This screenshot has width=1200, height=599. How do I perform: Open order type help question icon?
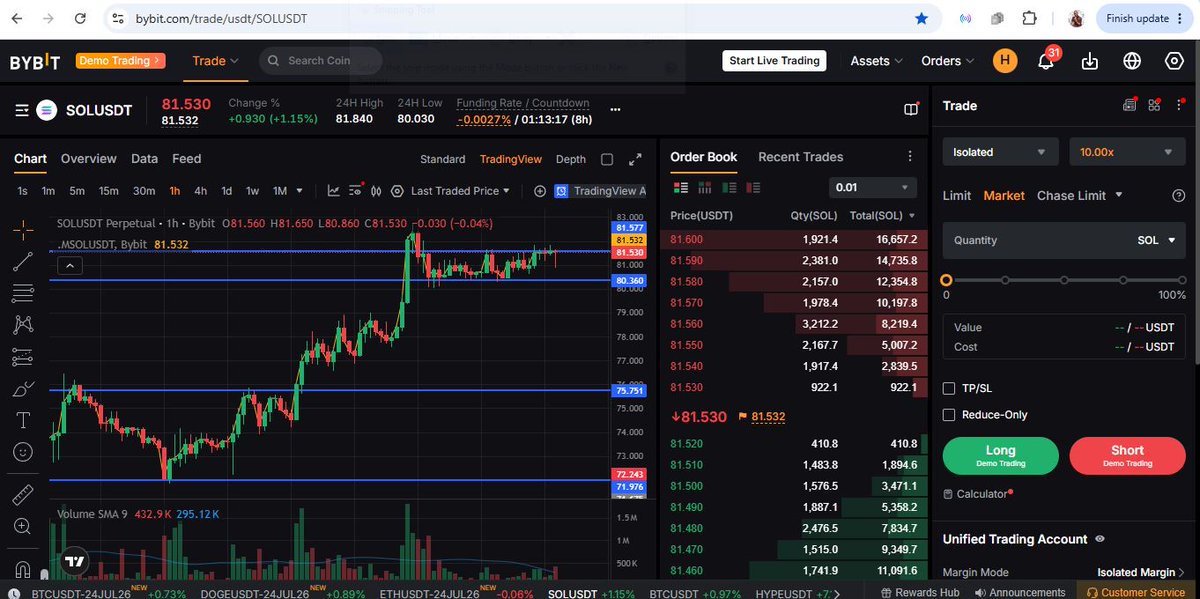click(x=1178, y=196)
